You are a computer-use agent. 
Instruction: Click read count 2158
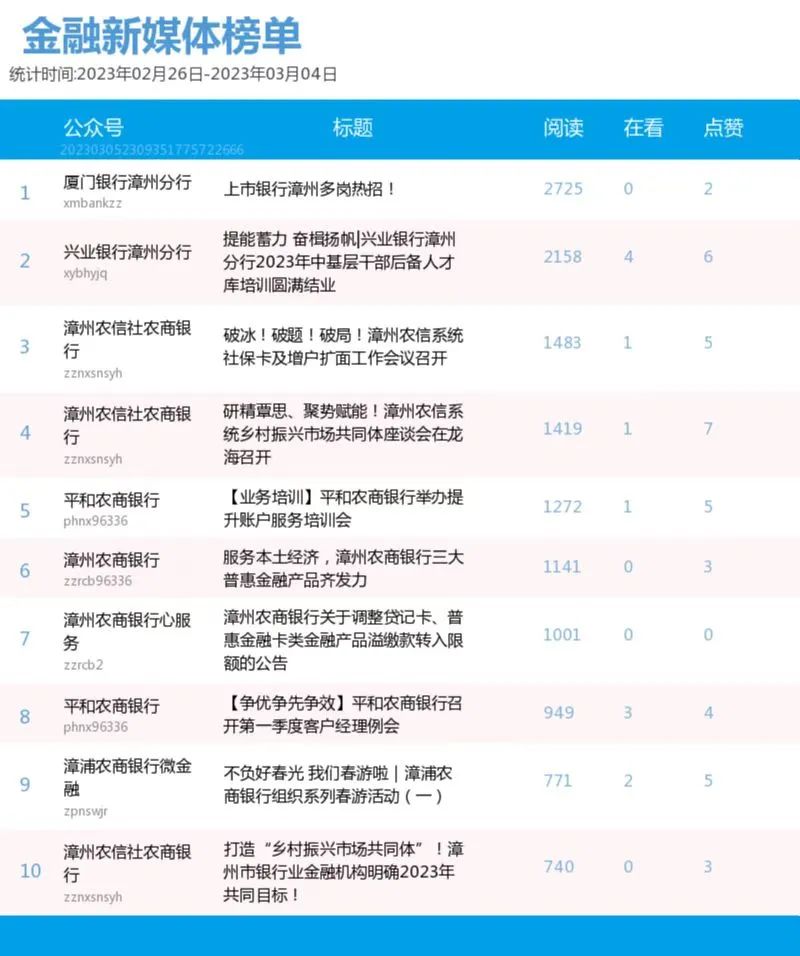(563, 257)
